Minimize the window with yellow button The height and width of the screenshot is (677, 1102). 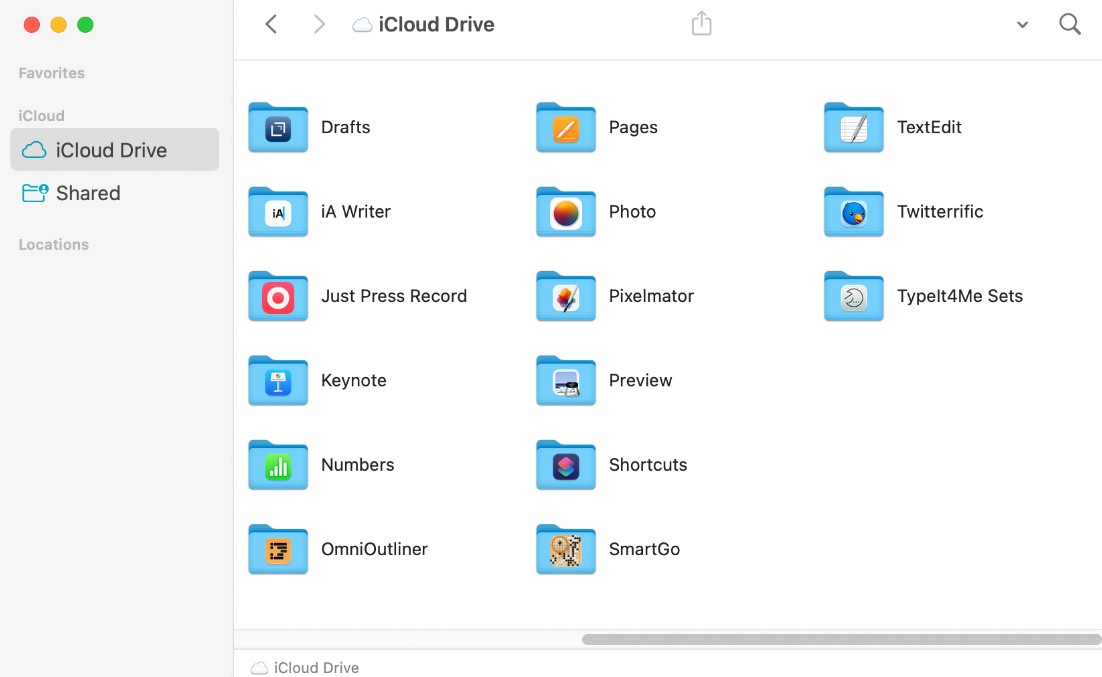coord(58,25)
